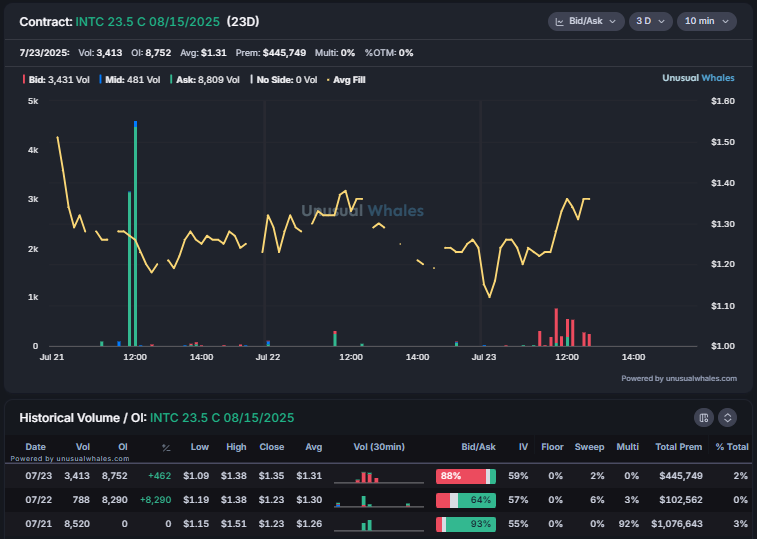Sort by the OI change column icon
Screen dimensions: 757x539
pyautogui.click(x=166, y=448)
